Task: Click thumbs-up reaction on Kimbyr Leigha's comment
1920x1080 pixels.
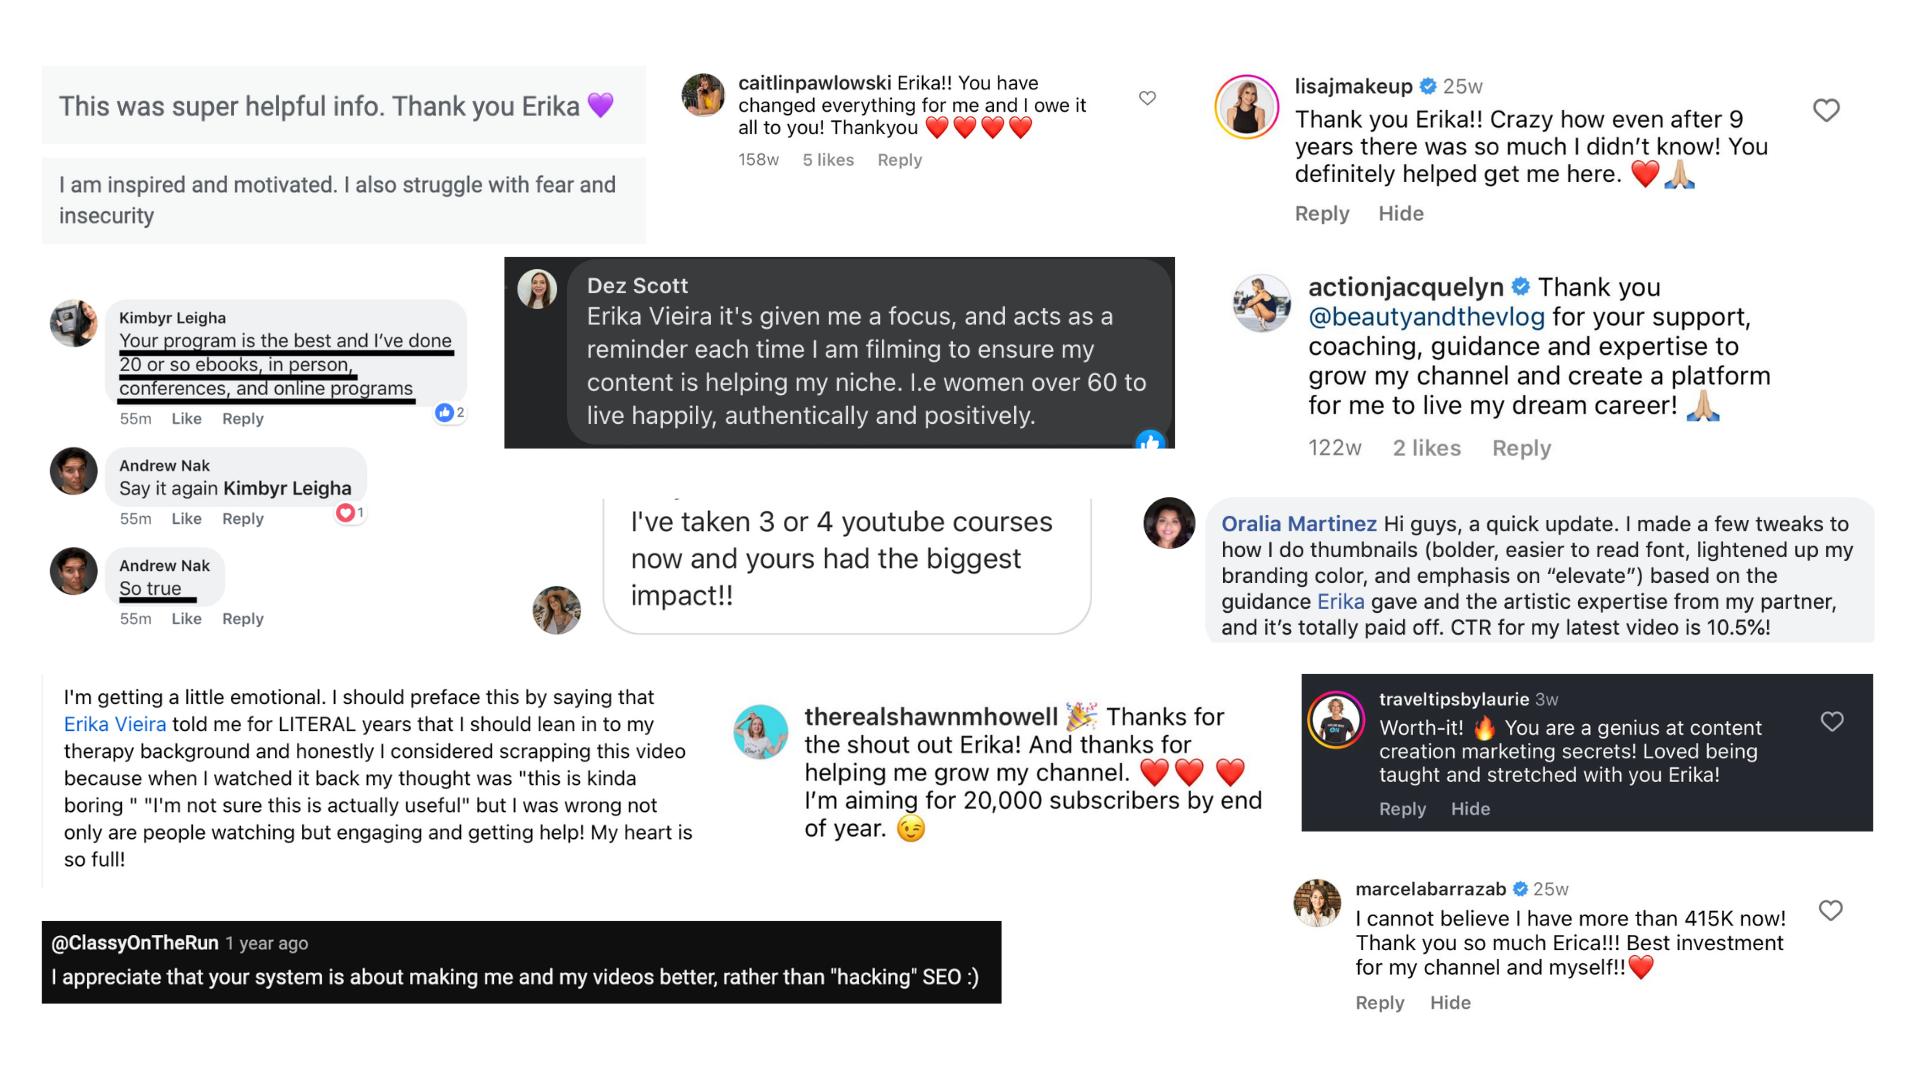Action: click(444, 413)
